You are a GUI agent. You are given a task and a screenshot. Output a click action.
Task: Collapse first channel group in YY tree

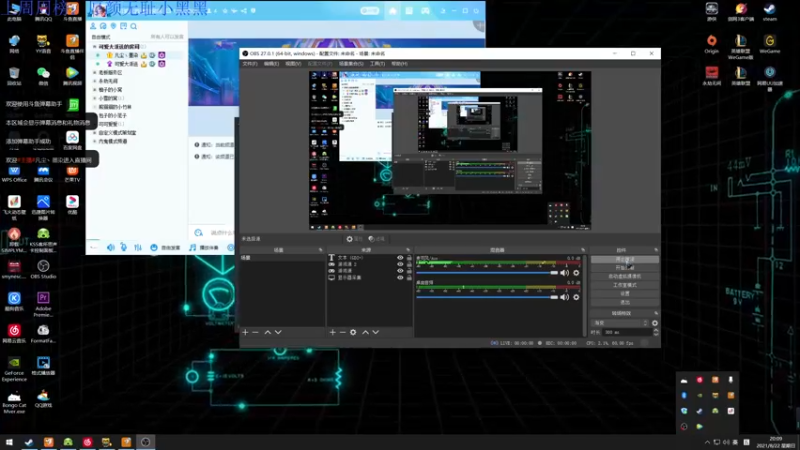pos(94,46)
